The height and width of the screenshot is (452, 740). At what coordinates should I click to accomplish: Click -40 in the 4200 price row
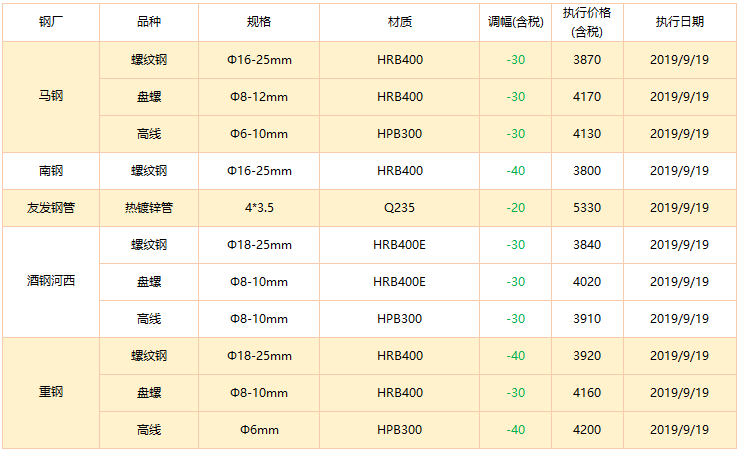click(515, 430)
